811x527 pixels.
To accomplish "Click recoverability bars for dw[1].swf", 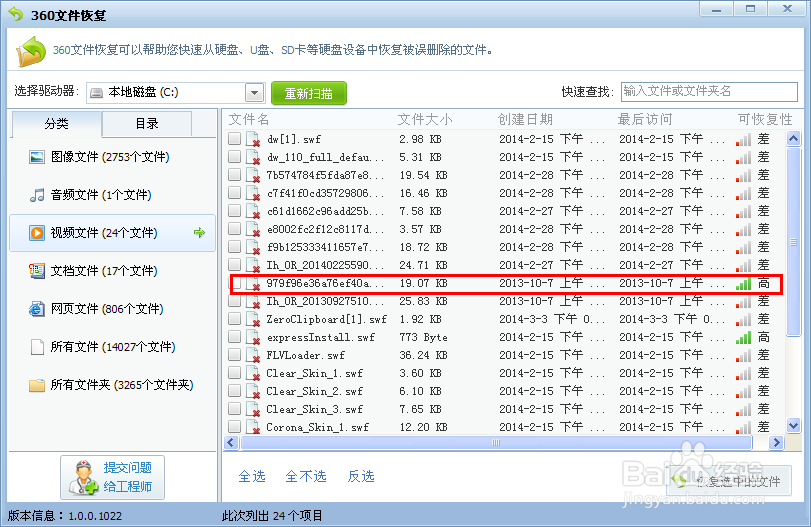I will (x=743, y=140).
